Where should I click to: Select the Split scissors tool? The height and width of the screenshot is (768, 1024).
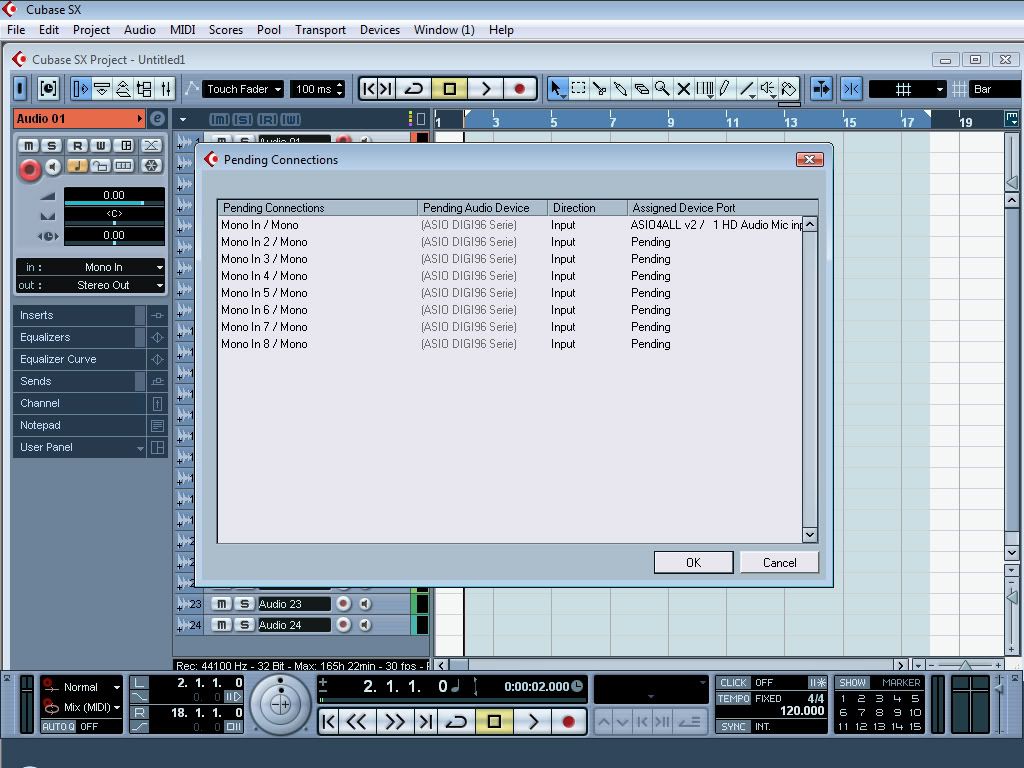point(599,89)
